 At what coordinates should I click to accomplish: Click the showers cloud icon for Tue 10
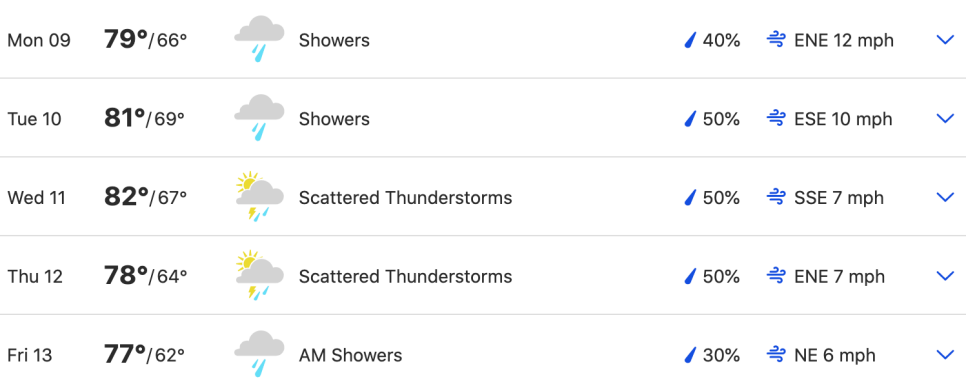pyautogui.click(x=259, y=118)
